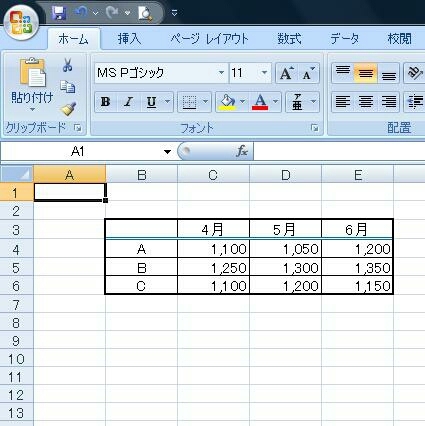Decrease font size with small A
This screenshot has height=426, width=425.
click(x=308, y=73)
